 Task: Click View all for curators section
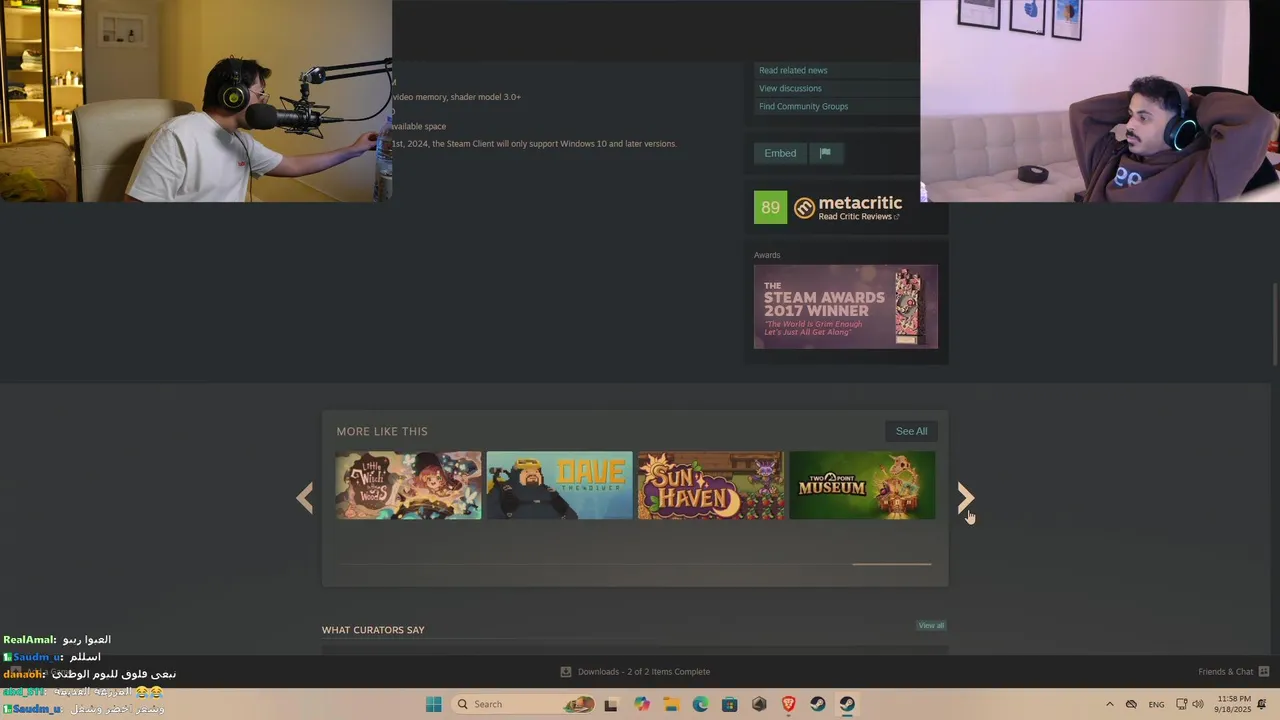point(931,625)
